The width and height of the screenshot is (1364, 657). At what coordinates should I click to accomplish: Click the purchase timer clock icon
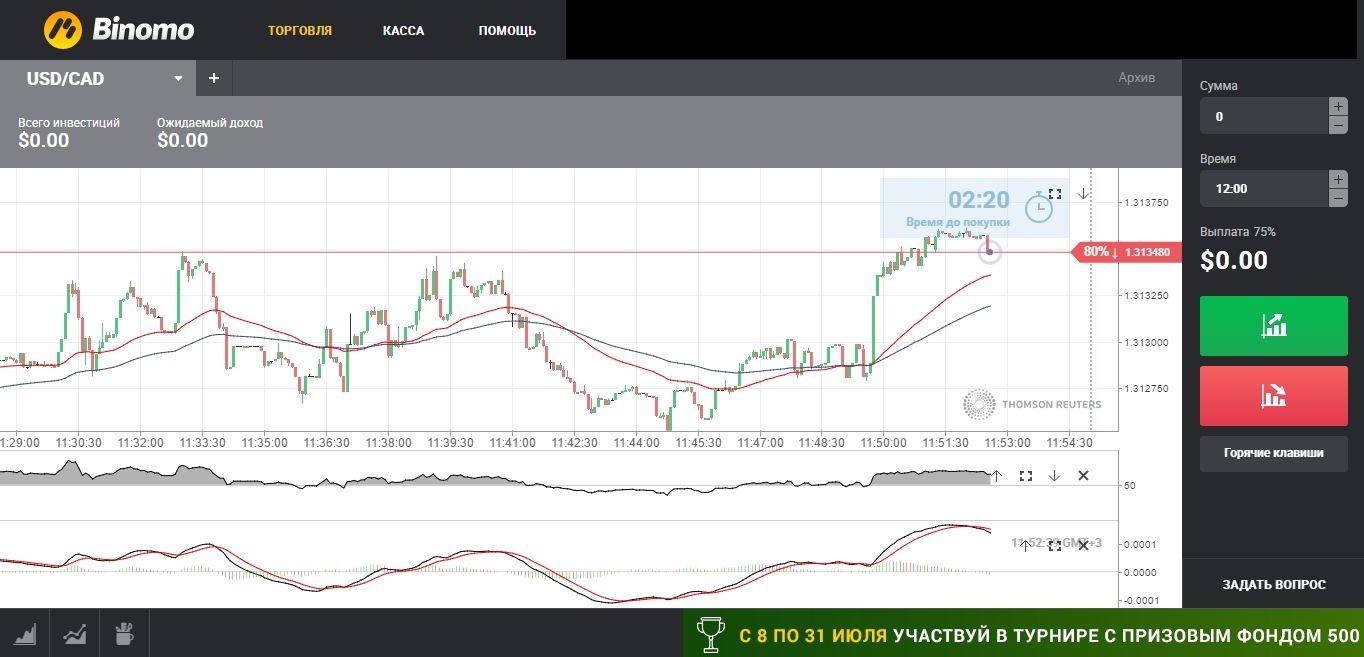coord(1039,207)
